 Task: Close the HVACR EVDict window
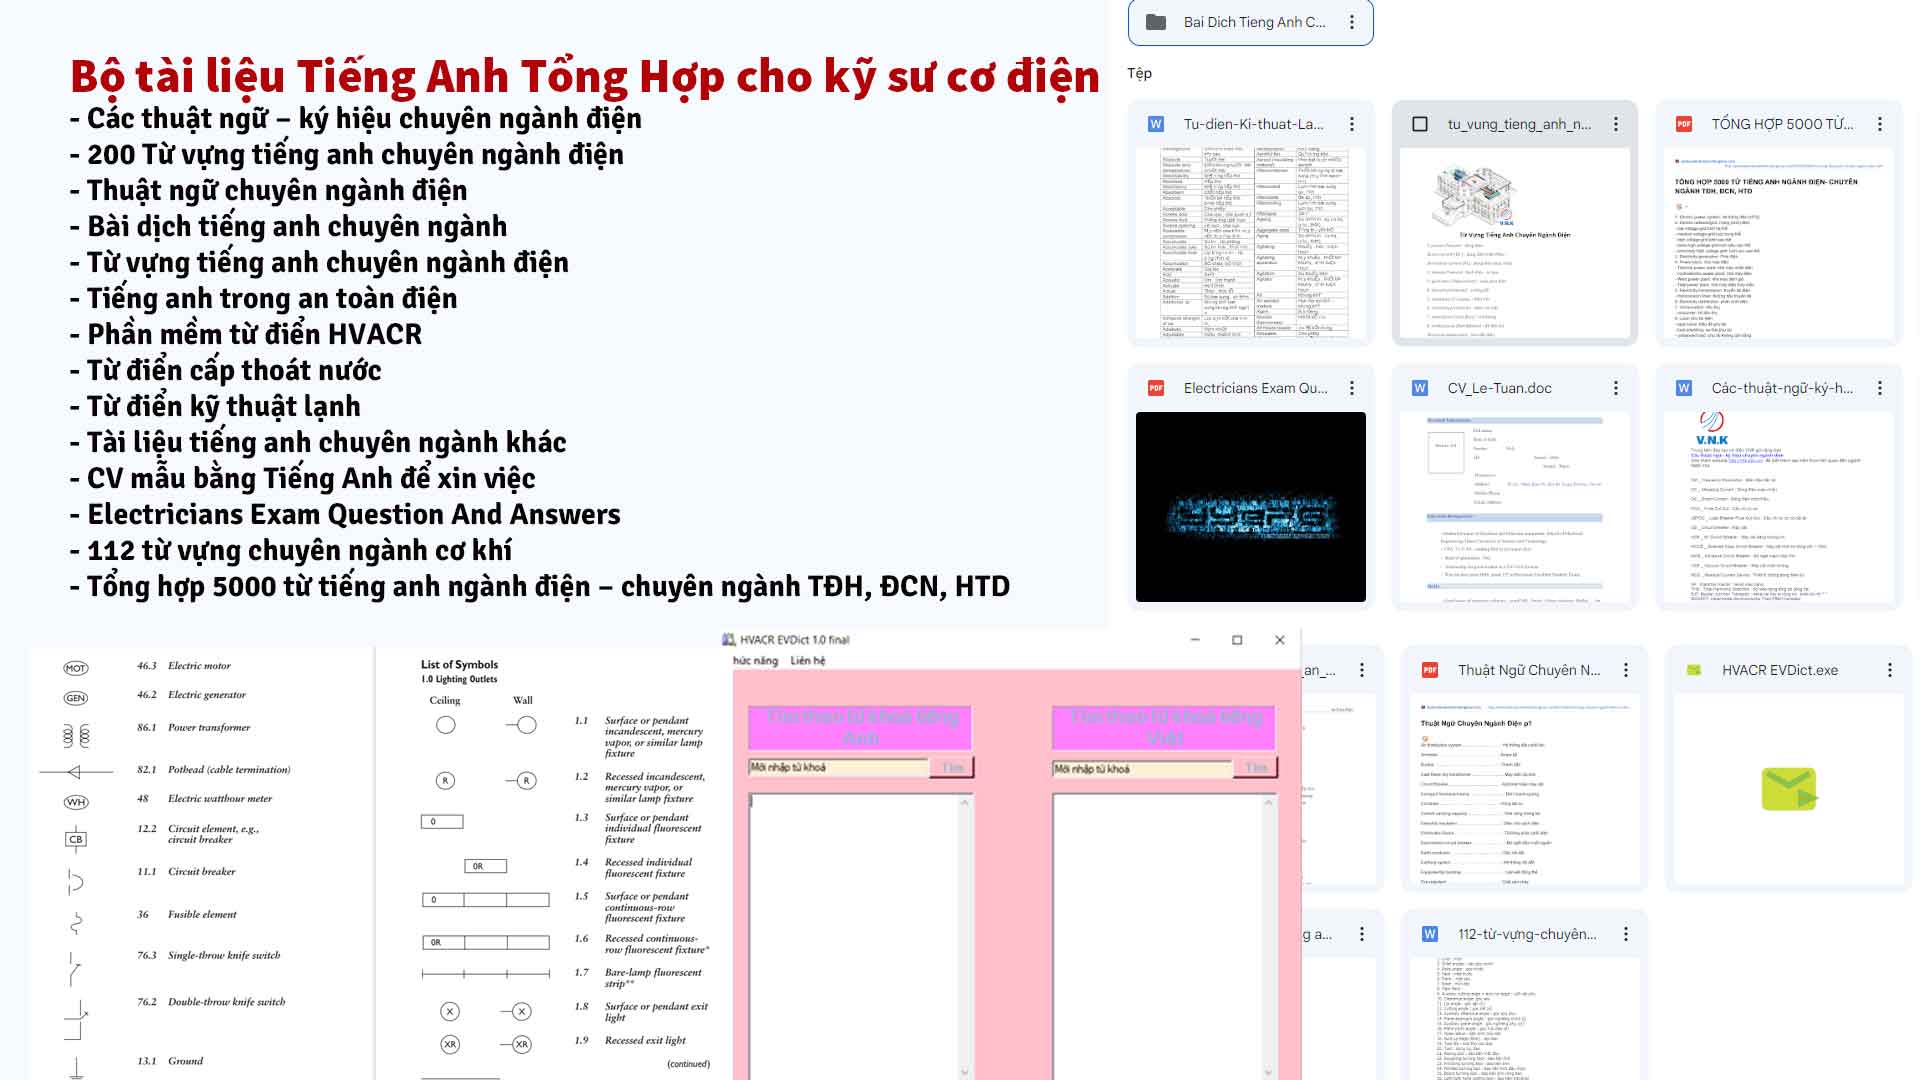1280,640
